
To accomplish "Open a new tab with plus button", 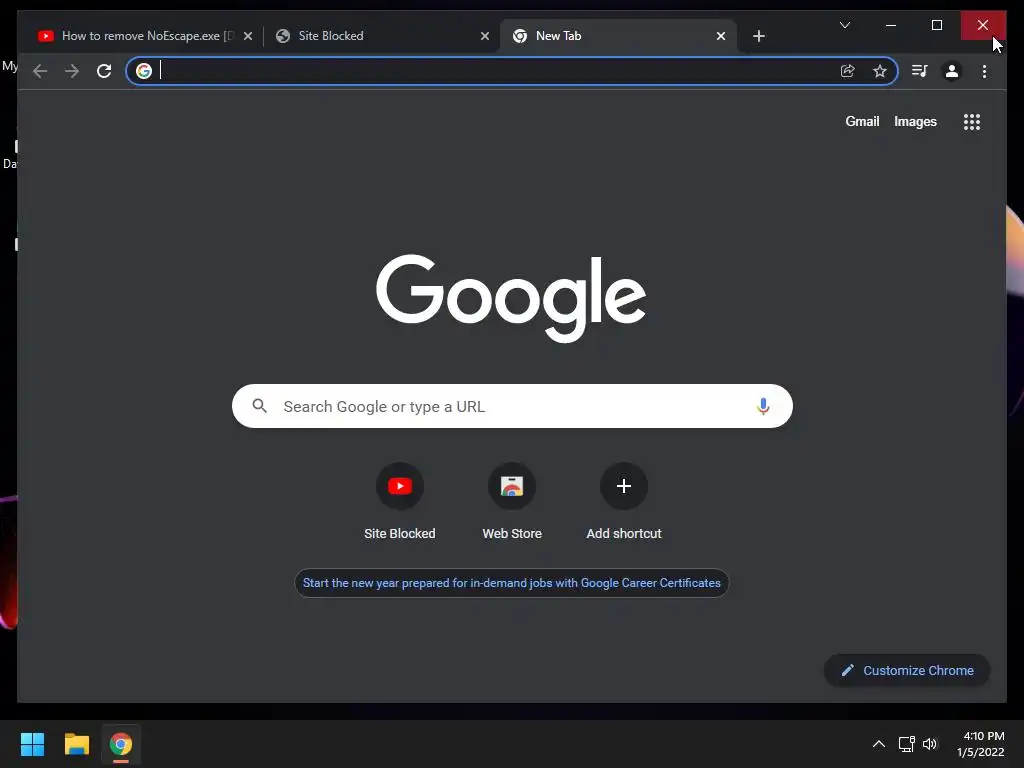I will tap(758, 36).
